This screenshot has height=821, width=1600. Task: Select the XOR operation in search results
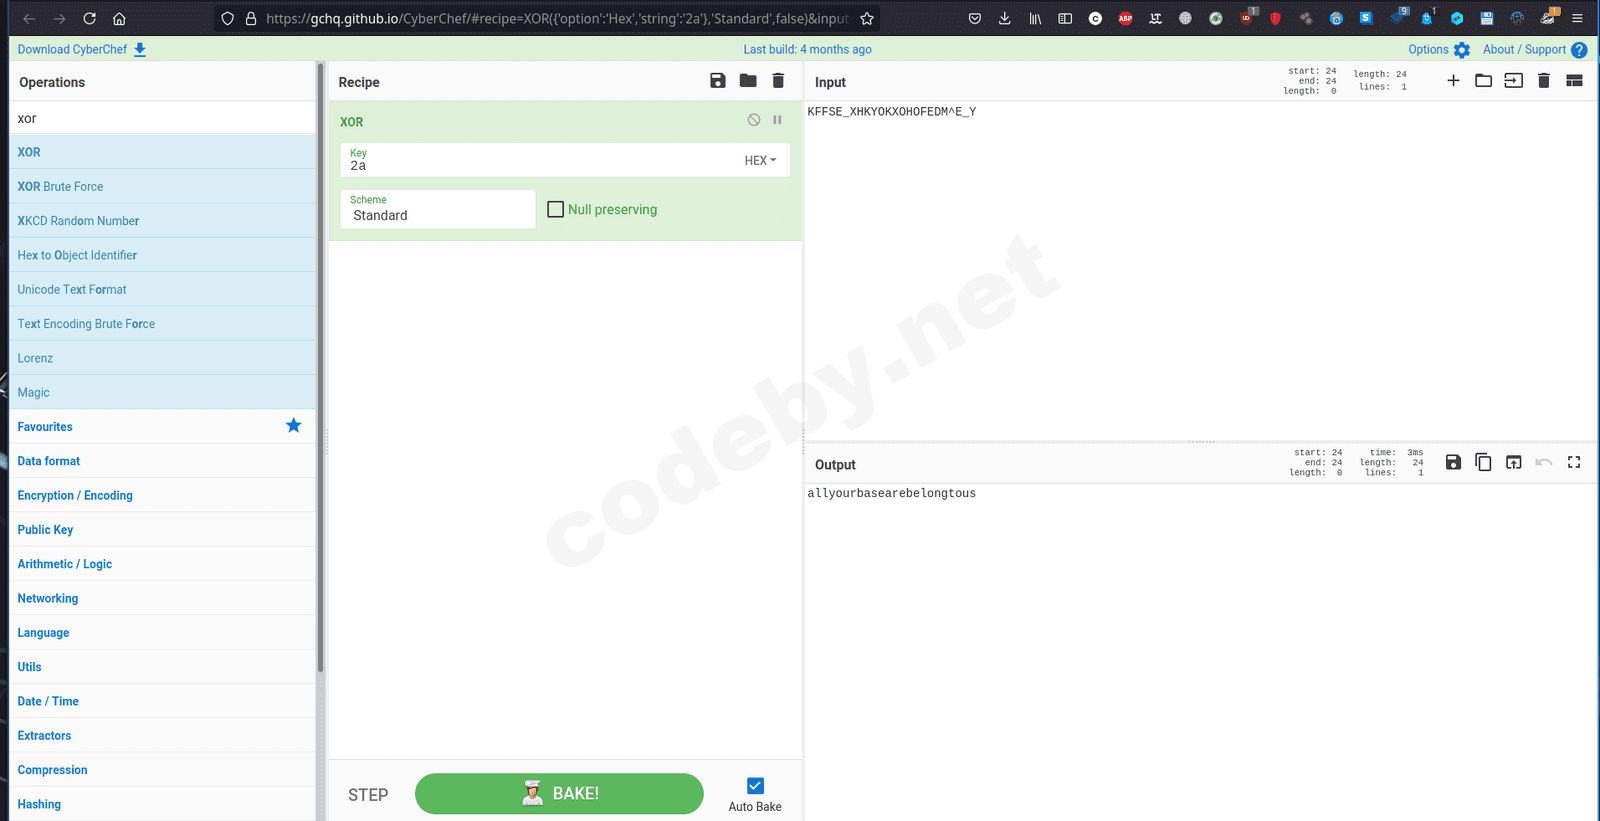click(162, 152)
